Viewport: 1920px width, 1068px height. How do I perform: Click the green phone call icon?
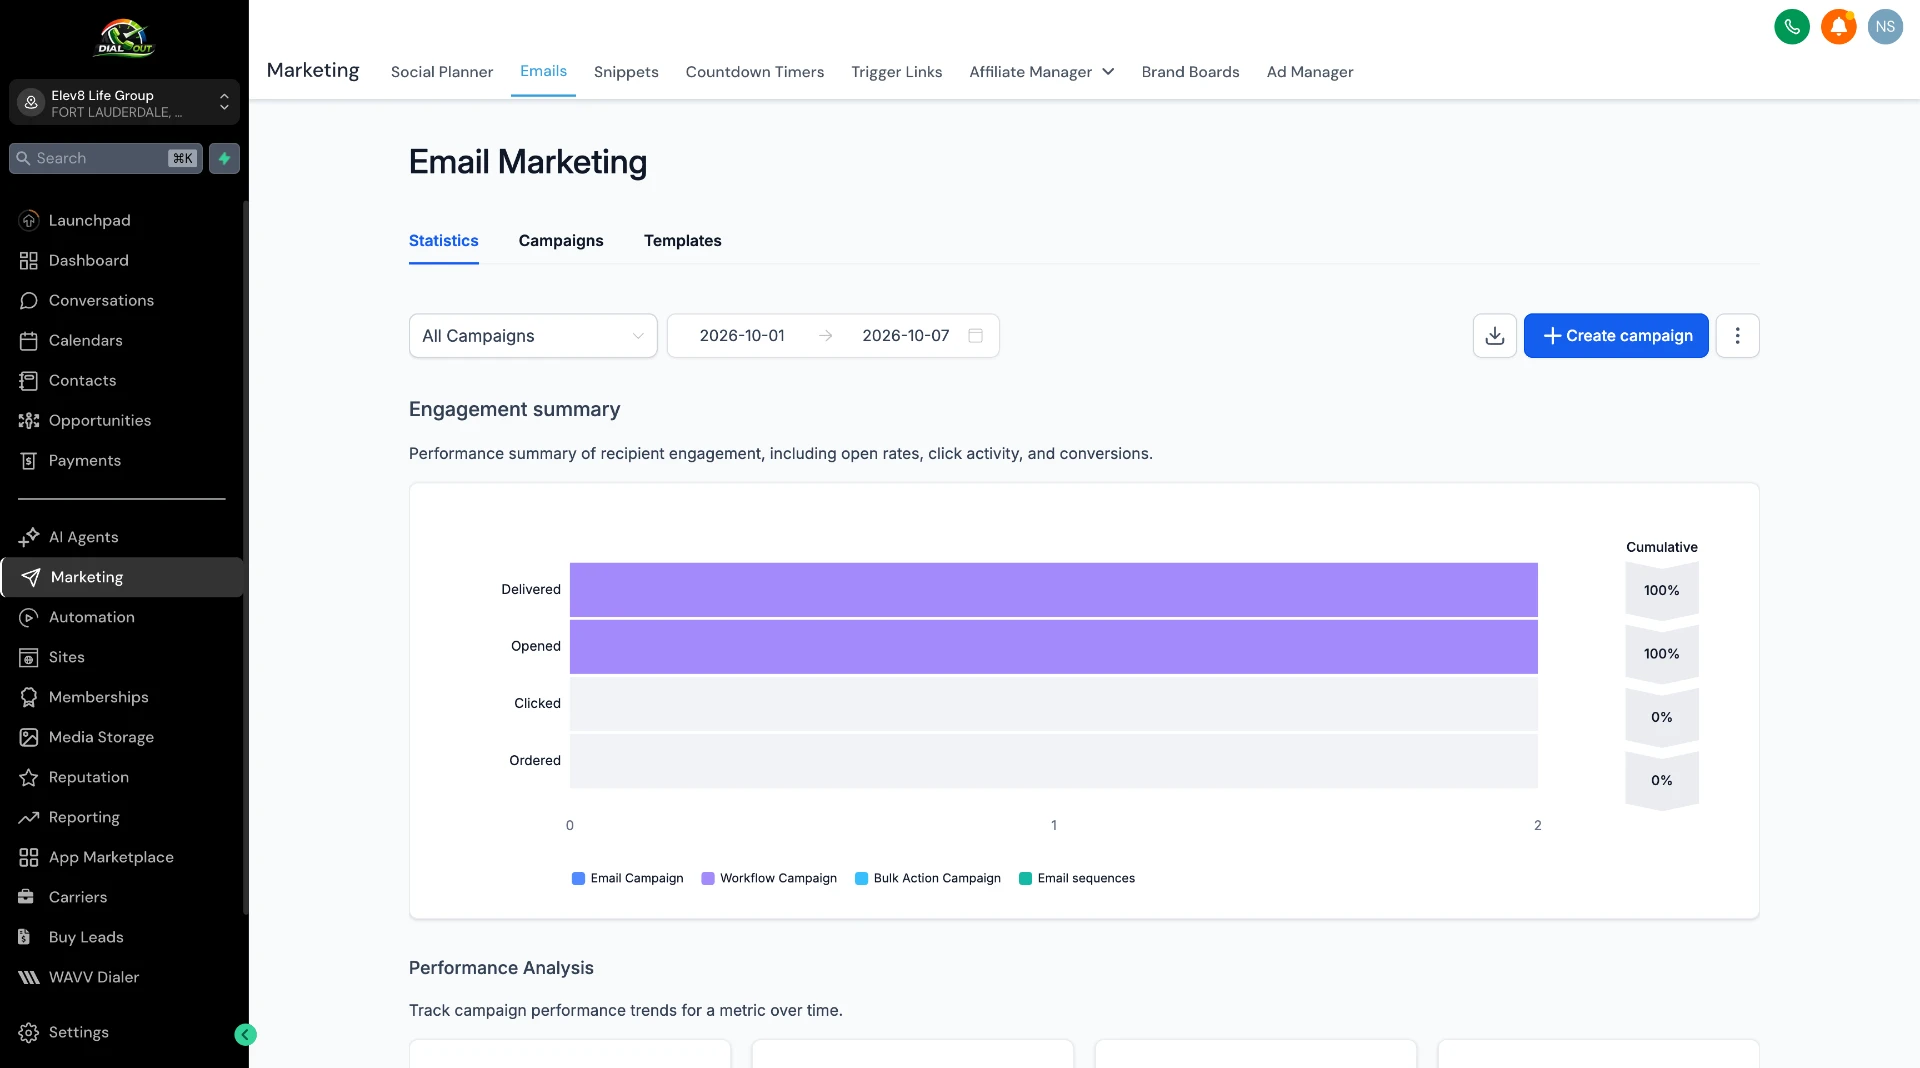pos(1791,27)
